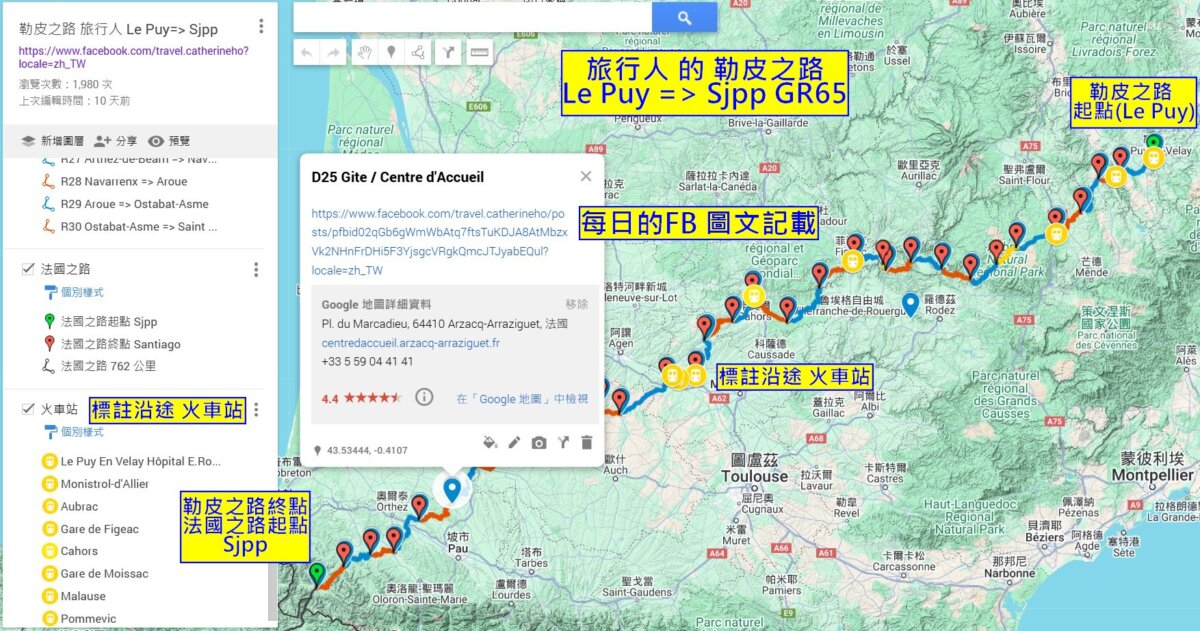
Task: Click the undo arrow above the map
Action: 307,53
